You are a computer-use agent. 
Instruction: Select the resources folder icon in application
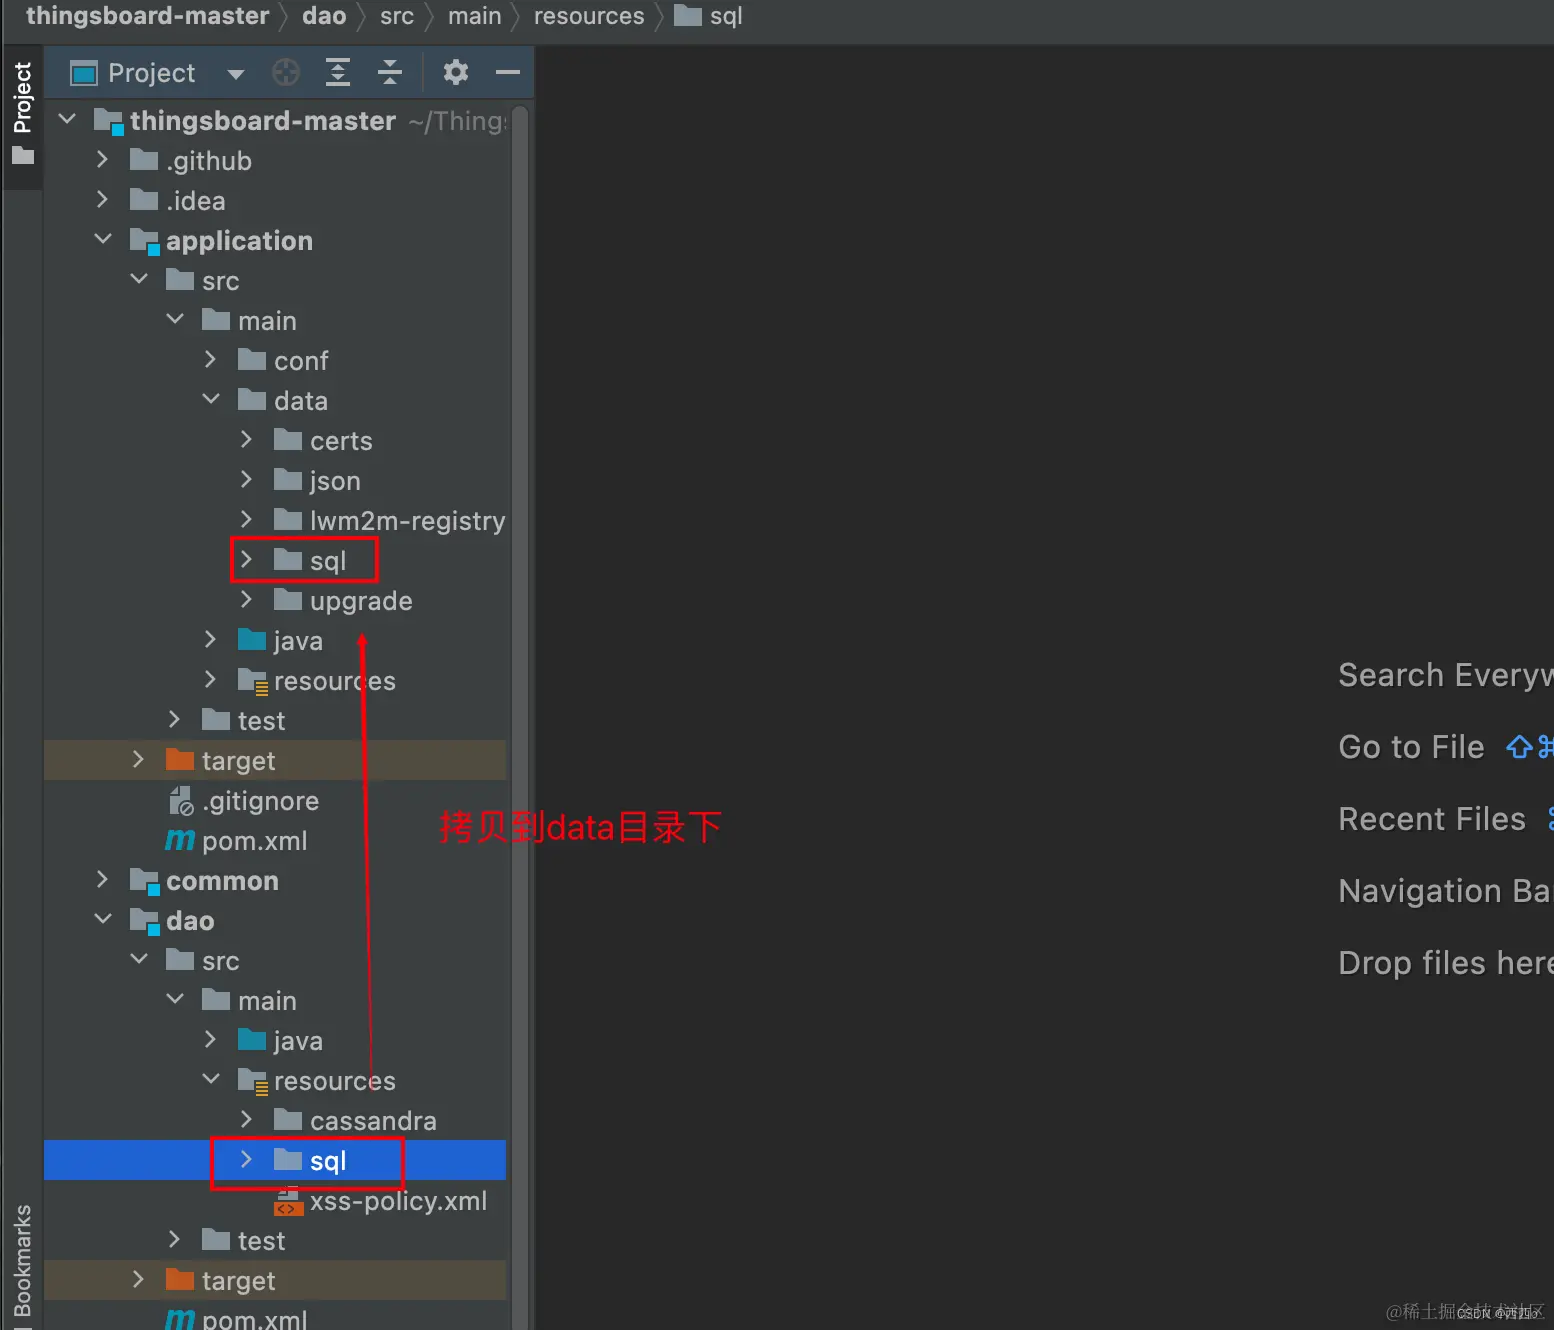click(x=253, y=681)
